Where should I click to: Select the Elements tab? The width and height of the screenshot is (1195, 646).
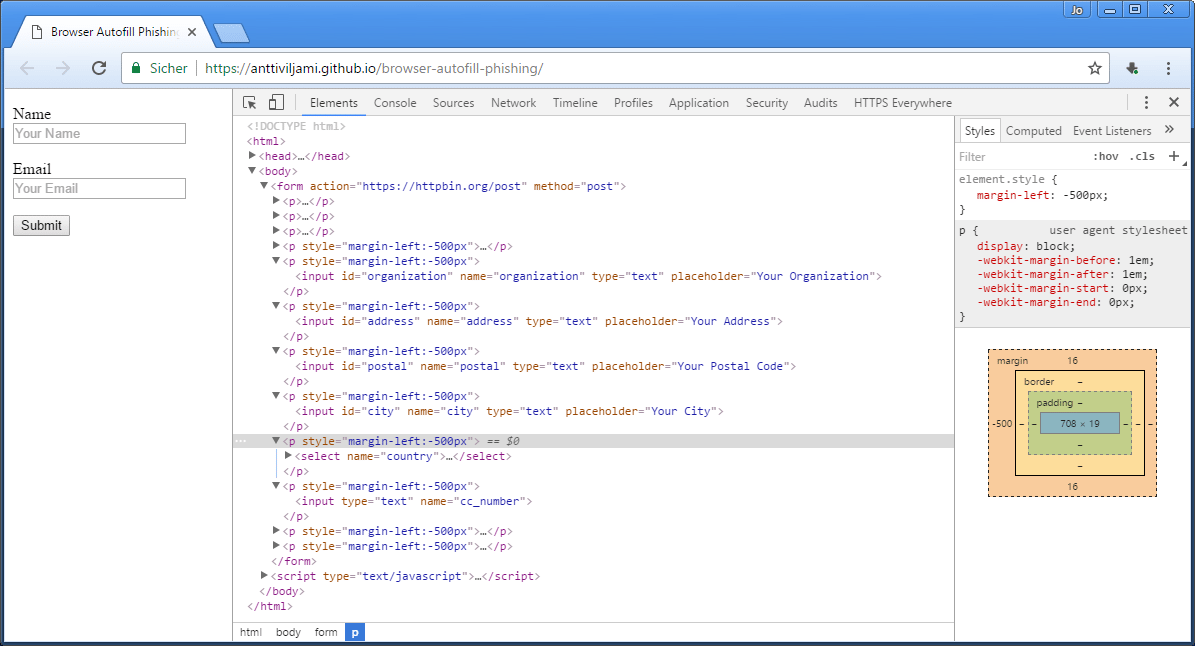coord(334,103)
